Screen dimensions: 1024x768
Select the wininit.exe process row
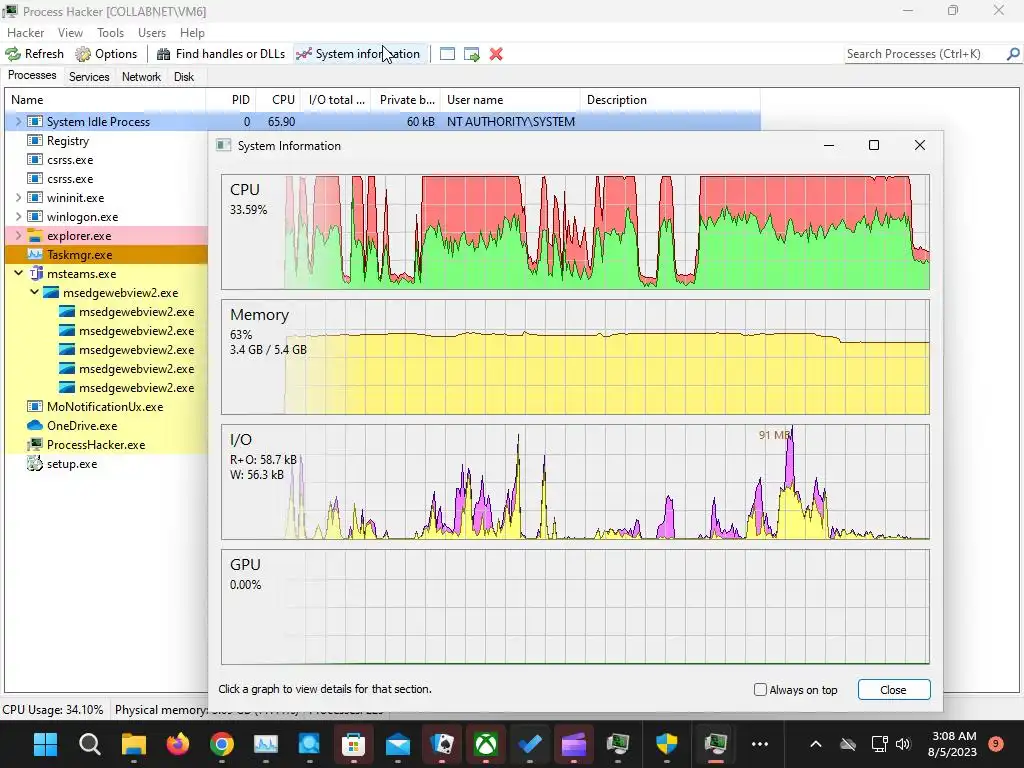pos(106,197)
